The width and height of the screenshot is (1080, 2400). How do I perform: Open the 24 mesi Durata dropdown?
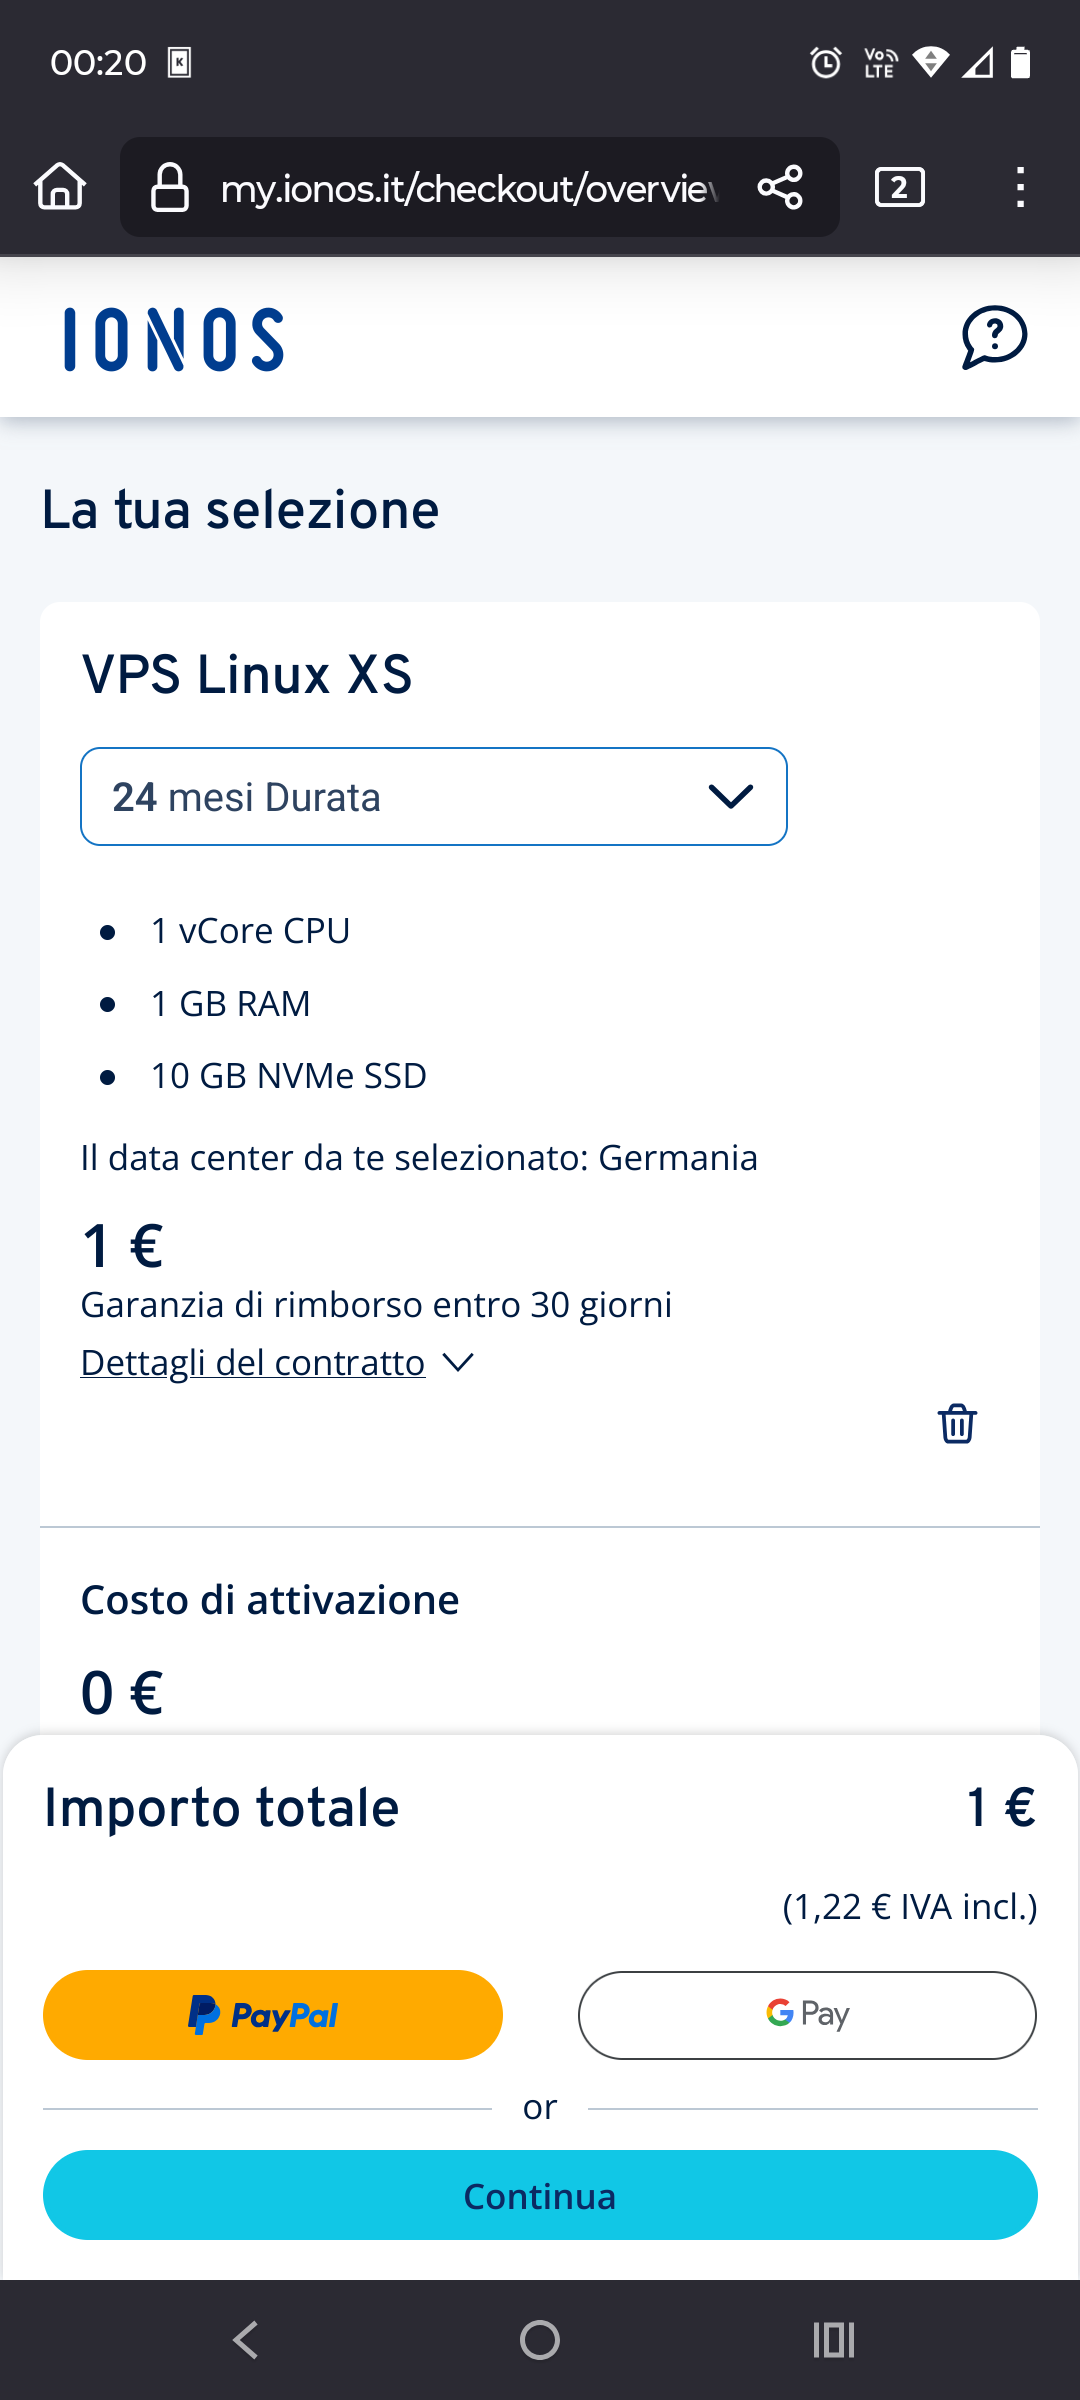coord(434,797)
